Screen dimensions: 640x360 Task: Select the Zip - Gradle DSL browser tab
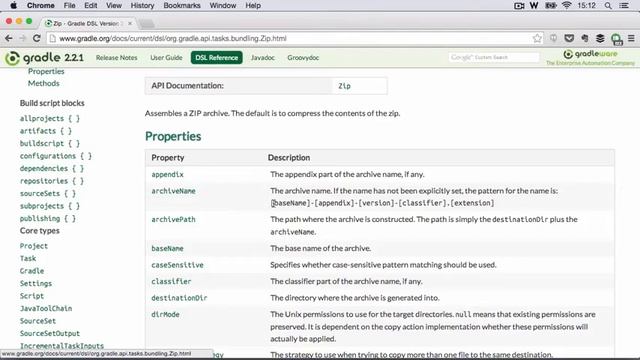point(88,23)
